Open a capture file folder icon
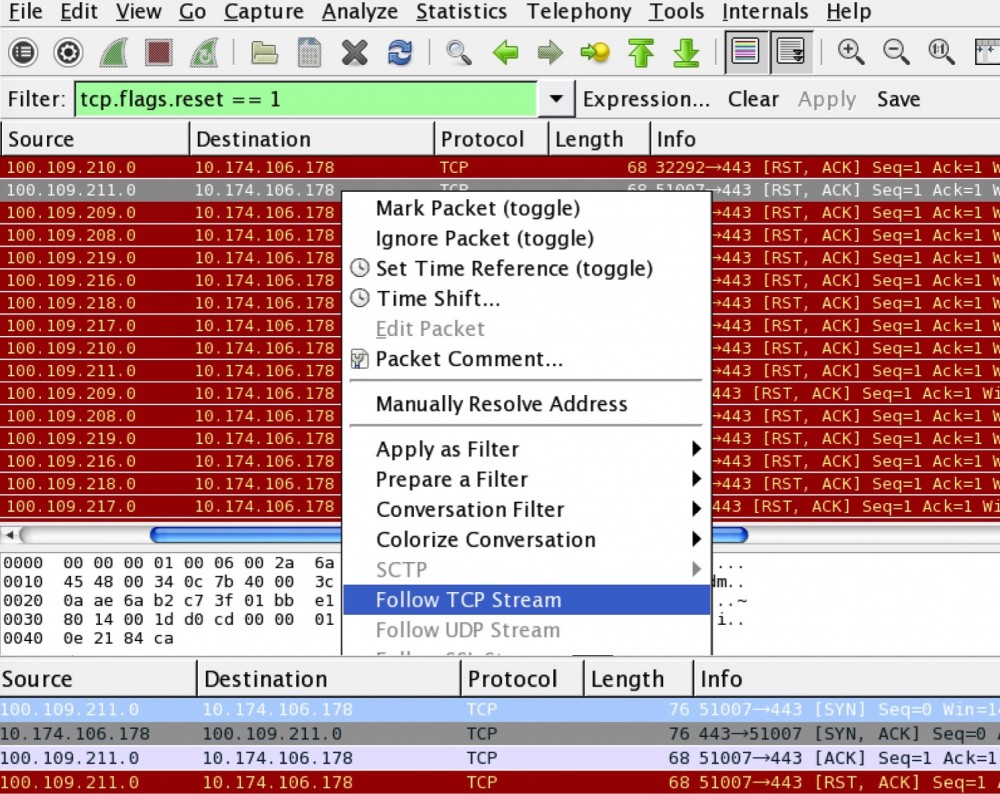 [263, 52]
